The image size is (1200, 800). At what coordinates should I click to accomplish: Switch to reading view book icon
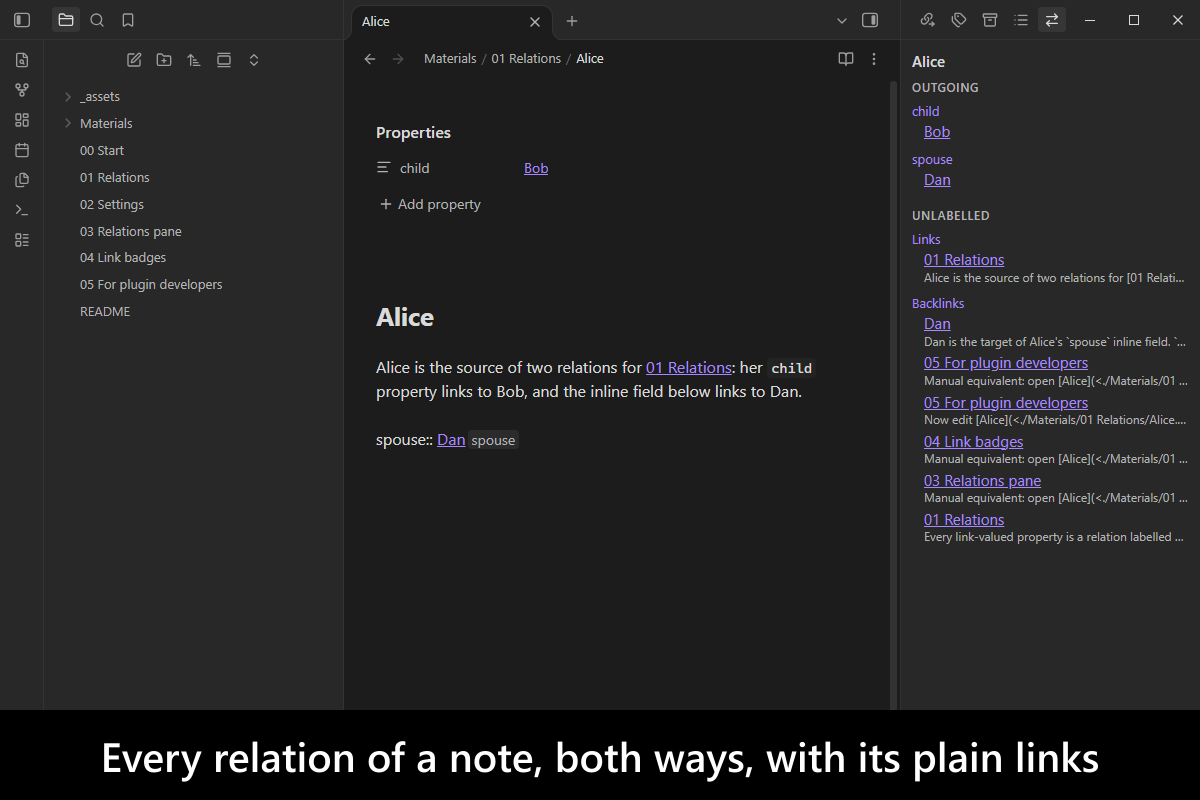(846, 59)
